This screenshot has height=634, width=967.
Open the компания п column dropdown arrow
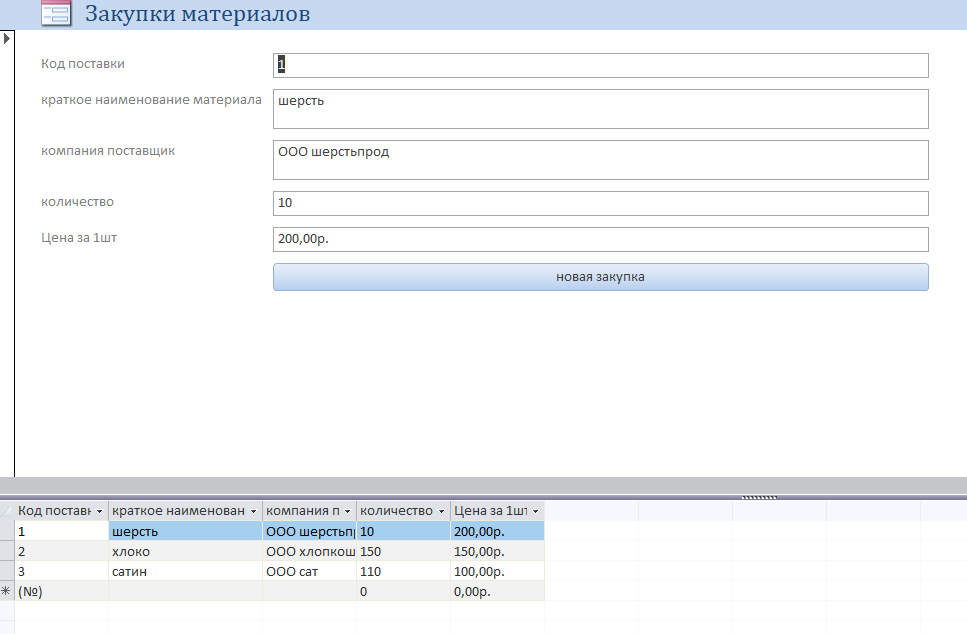click(x=347, y=511)
